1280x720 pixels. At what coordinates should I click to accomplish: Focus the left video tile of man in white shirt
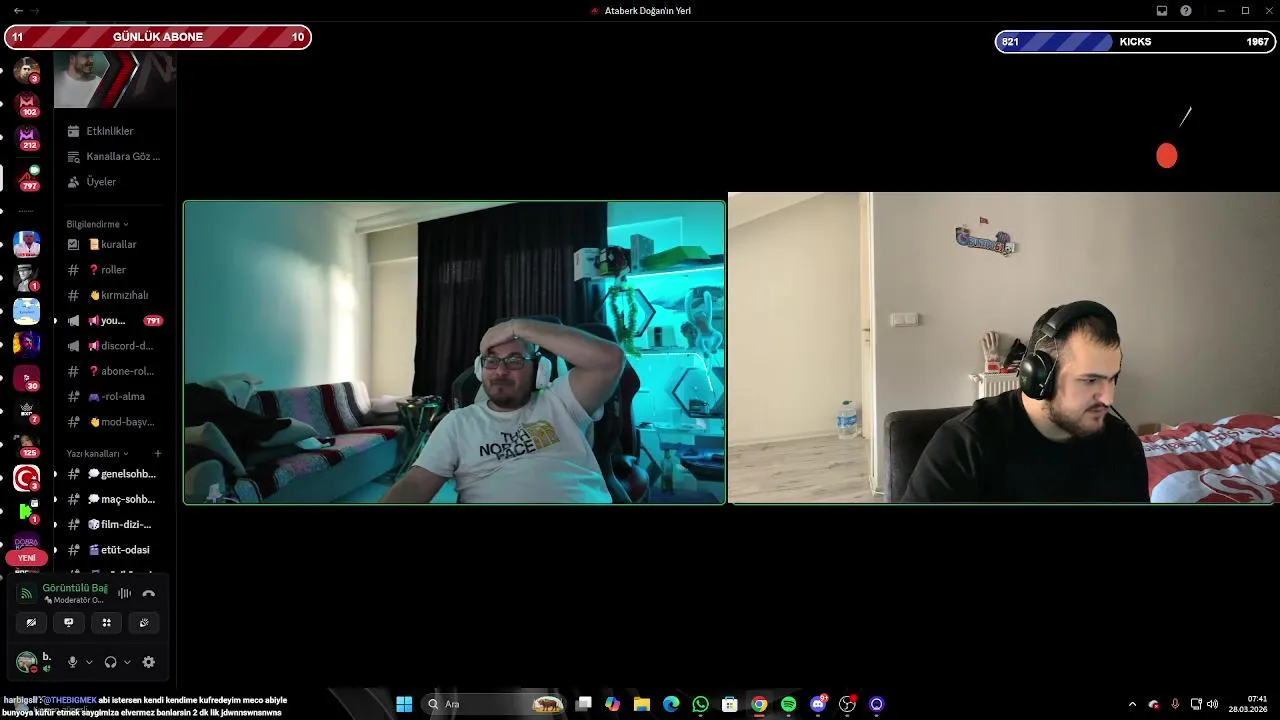[455, 352]
